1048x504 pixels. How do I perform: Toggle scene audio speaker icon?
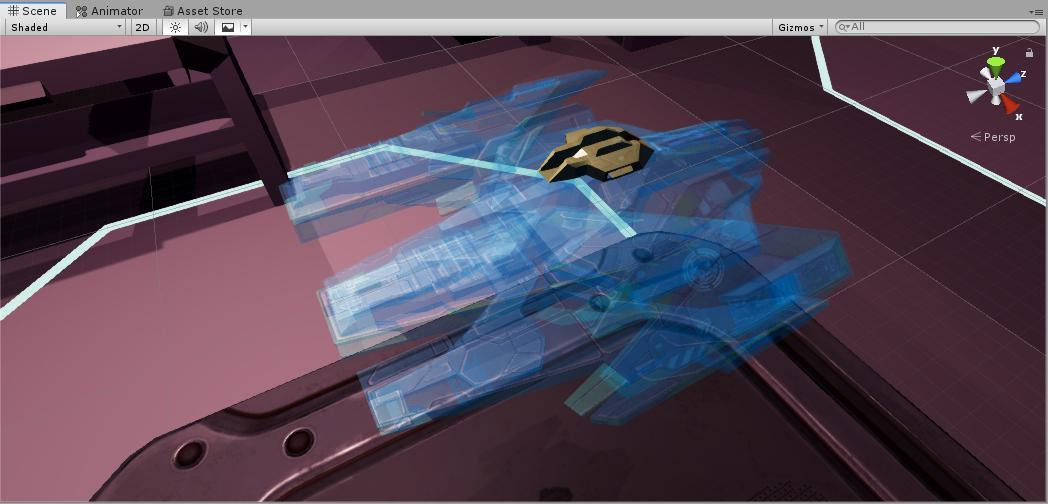coord(201,27)
